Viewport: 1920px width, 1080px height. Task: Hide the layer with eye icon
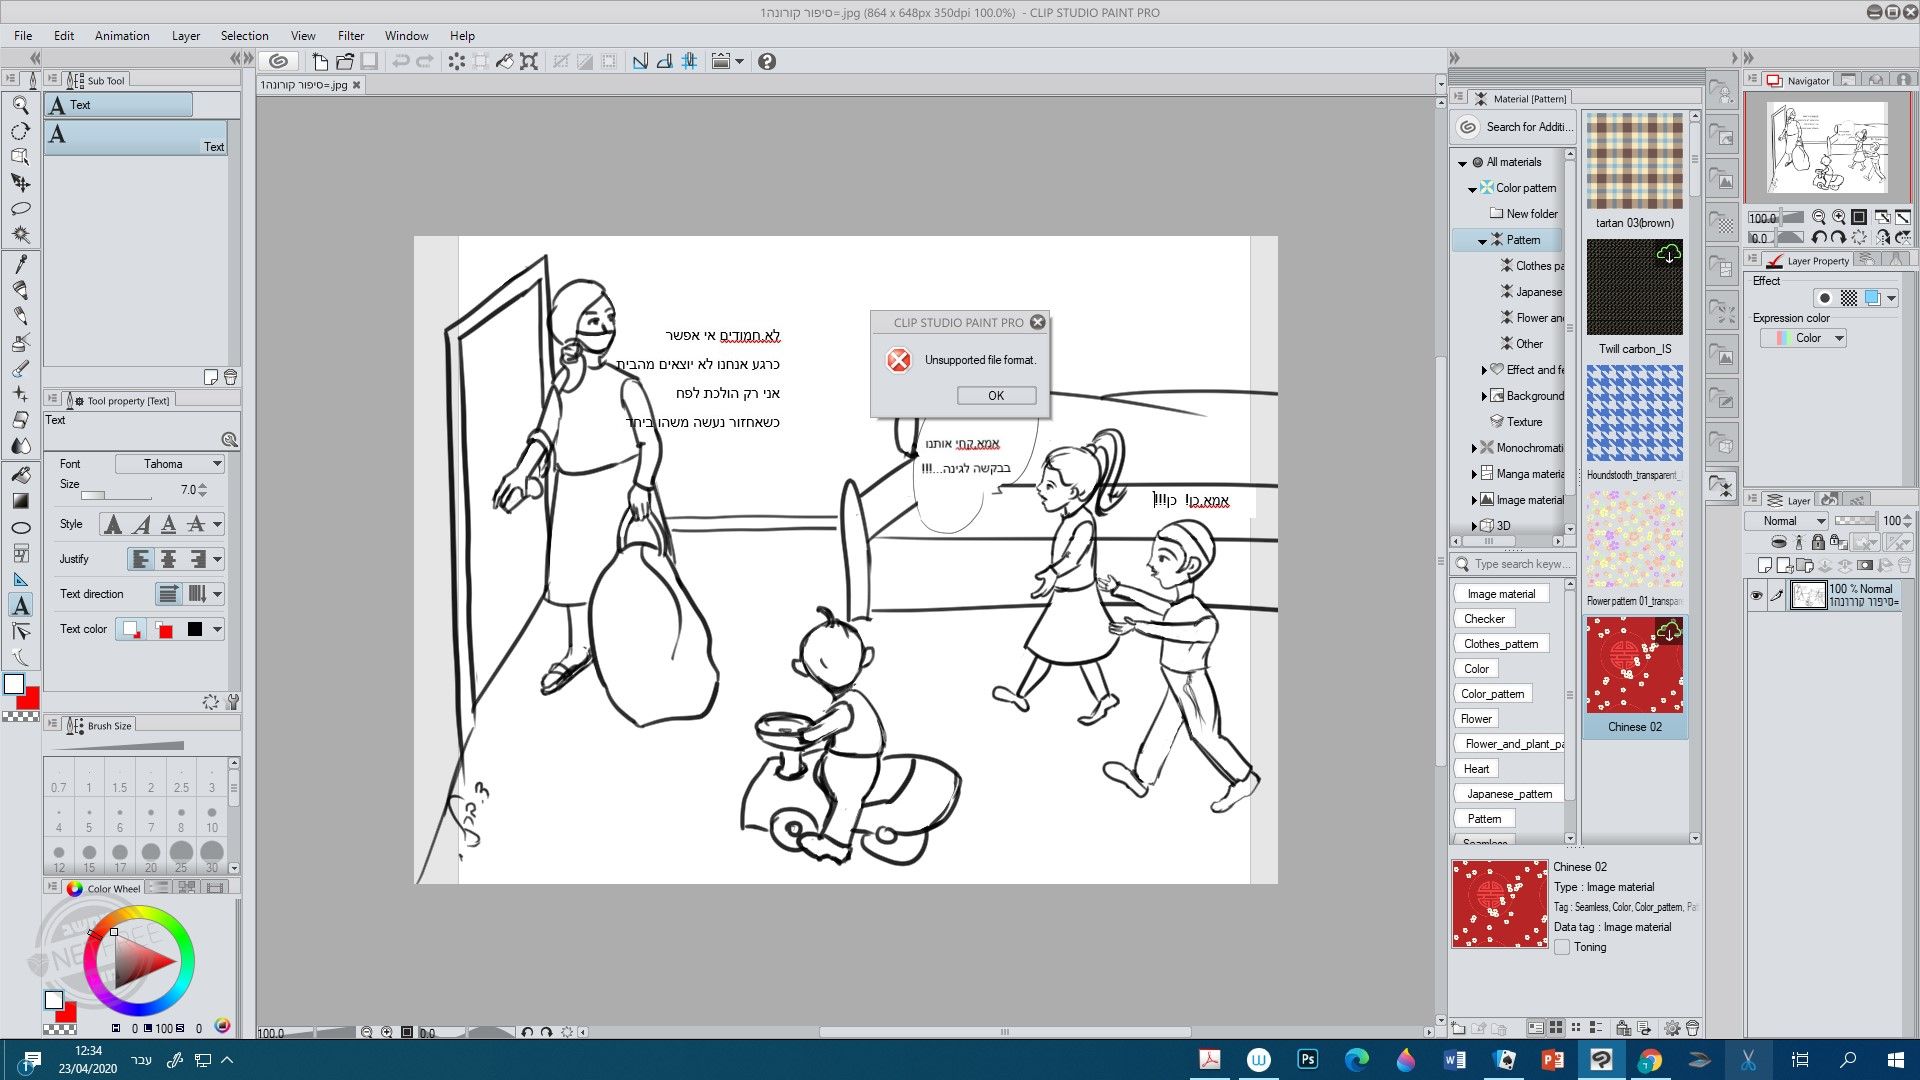(1756, 595)
